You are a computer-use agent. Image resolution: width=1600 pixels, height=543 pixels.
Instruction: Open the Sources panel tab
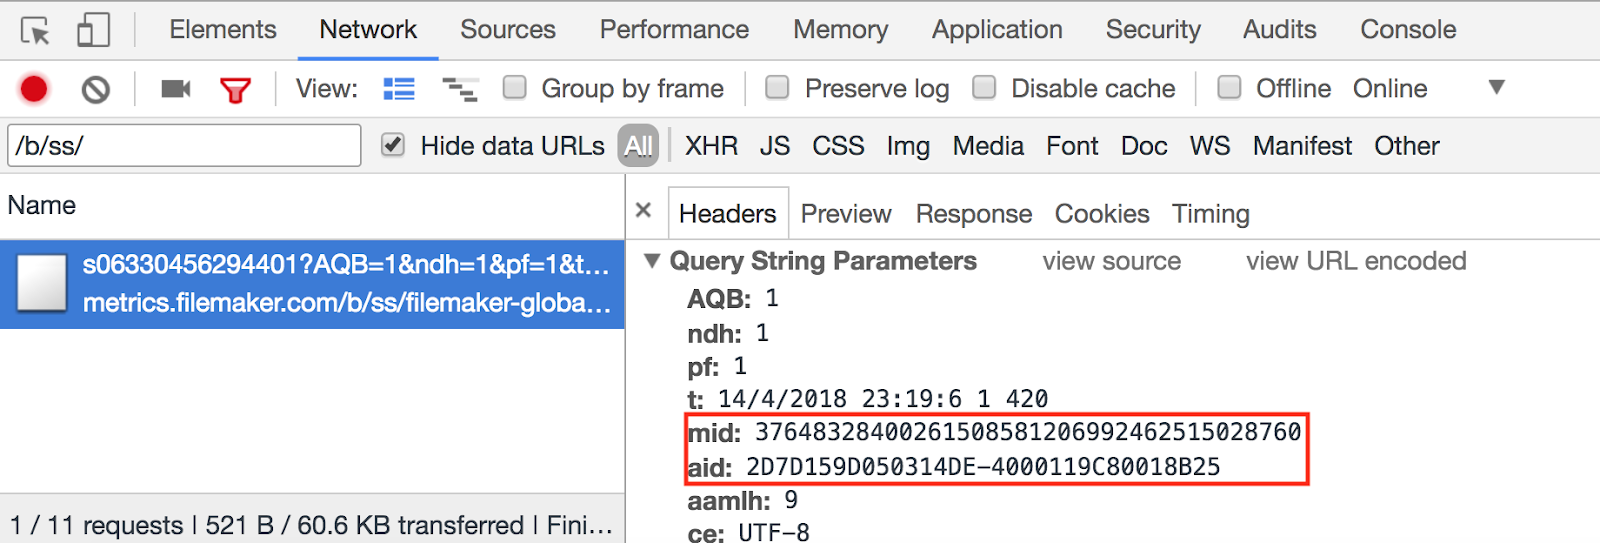tap(507, 30)
